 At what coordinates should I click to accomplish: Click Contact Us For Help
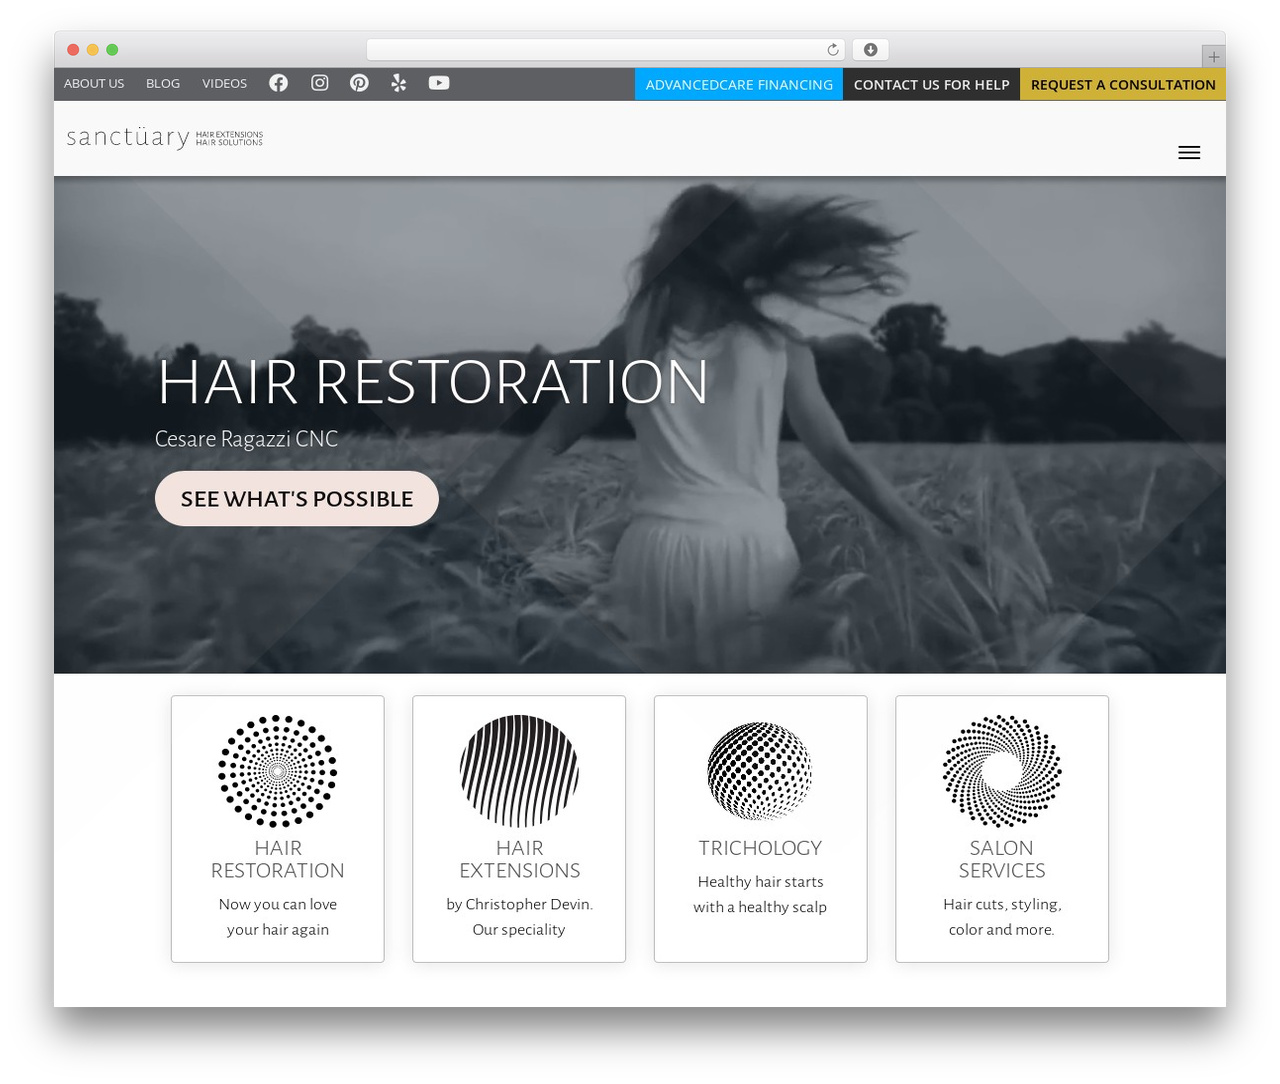click(931, 84)
